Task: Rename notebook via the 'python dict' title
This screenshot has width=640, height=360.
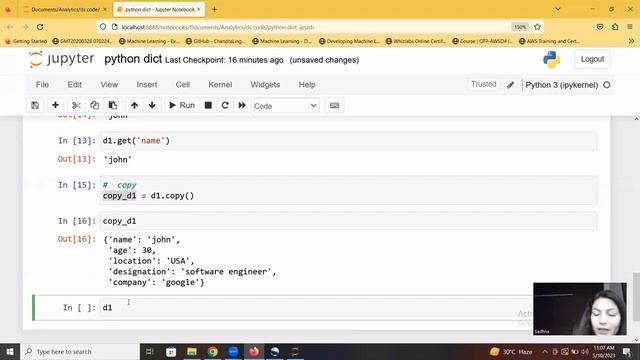Action: 133,59
